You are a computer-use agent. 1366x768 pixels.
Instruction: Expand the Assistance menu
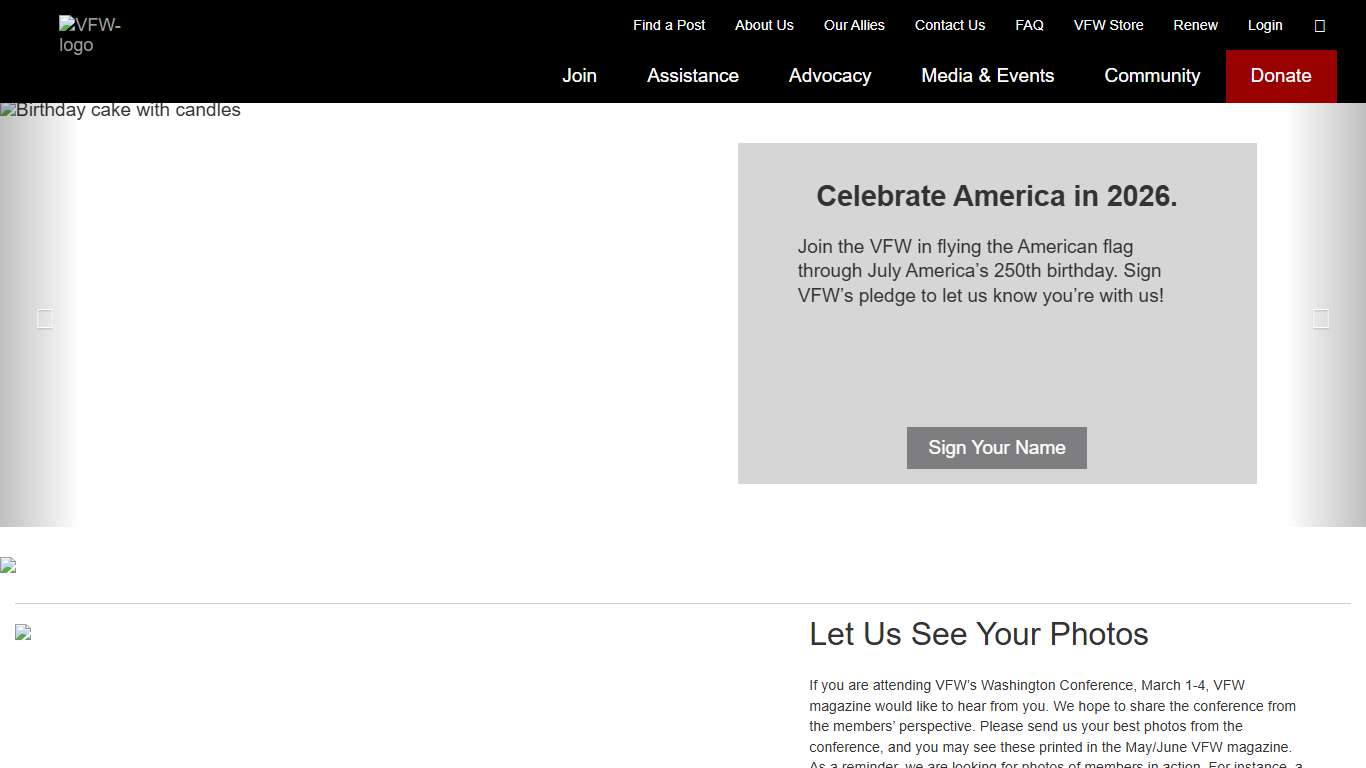coord(692,76)
